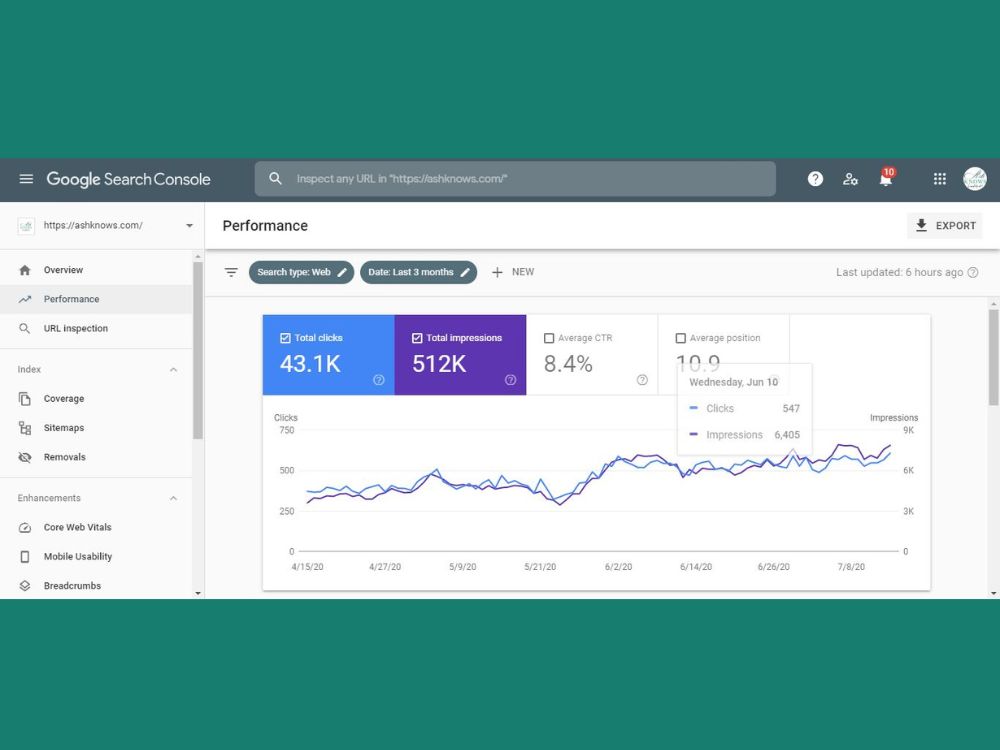Collapse the Enhancements section
Viewport: 1000px width, 750px height.
point(173,498)
